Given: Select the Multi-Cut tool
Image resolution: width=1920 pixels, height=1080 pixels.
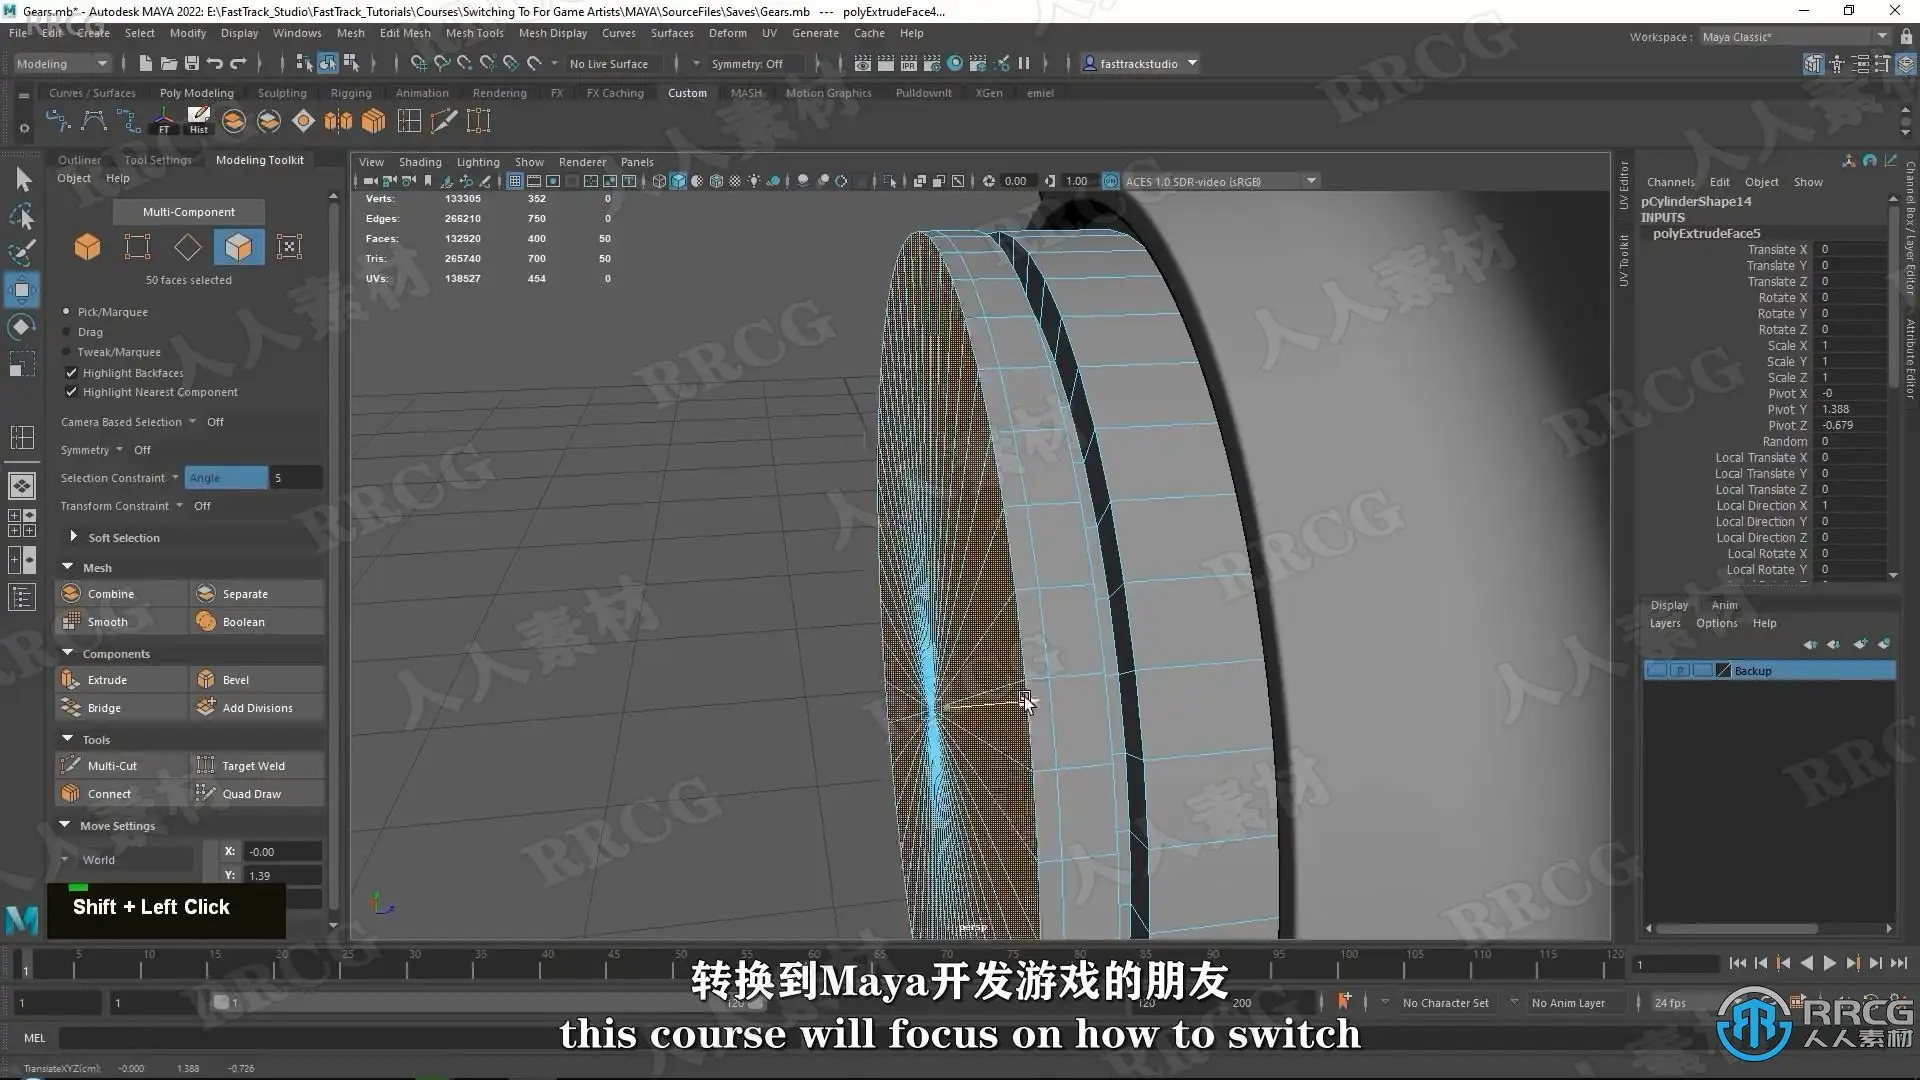Looking at the screenshot, I should point(111,766).
